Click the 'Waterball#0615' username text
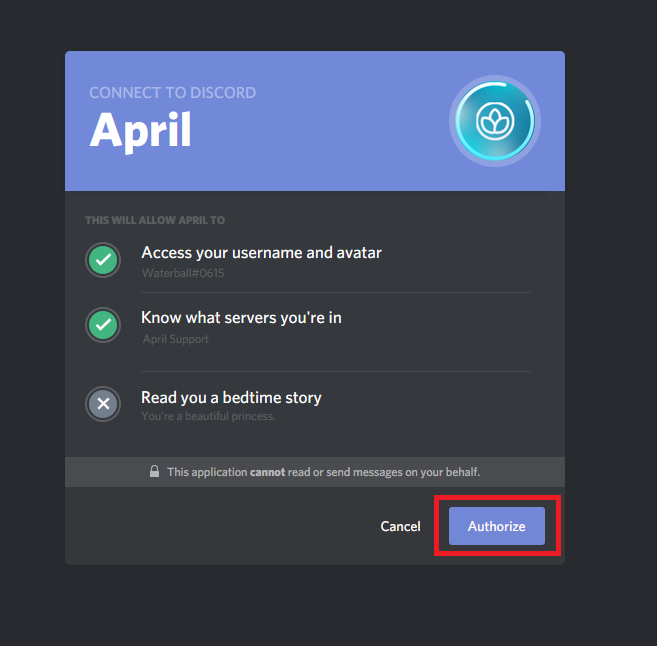657x646 pixels. click(183, 273)
